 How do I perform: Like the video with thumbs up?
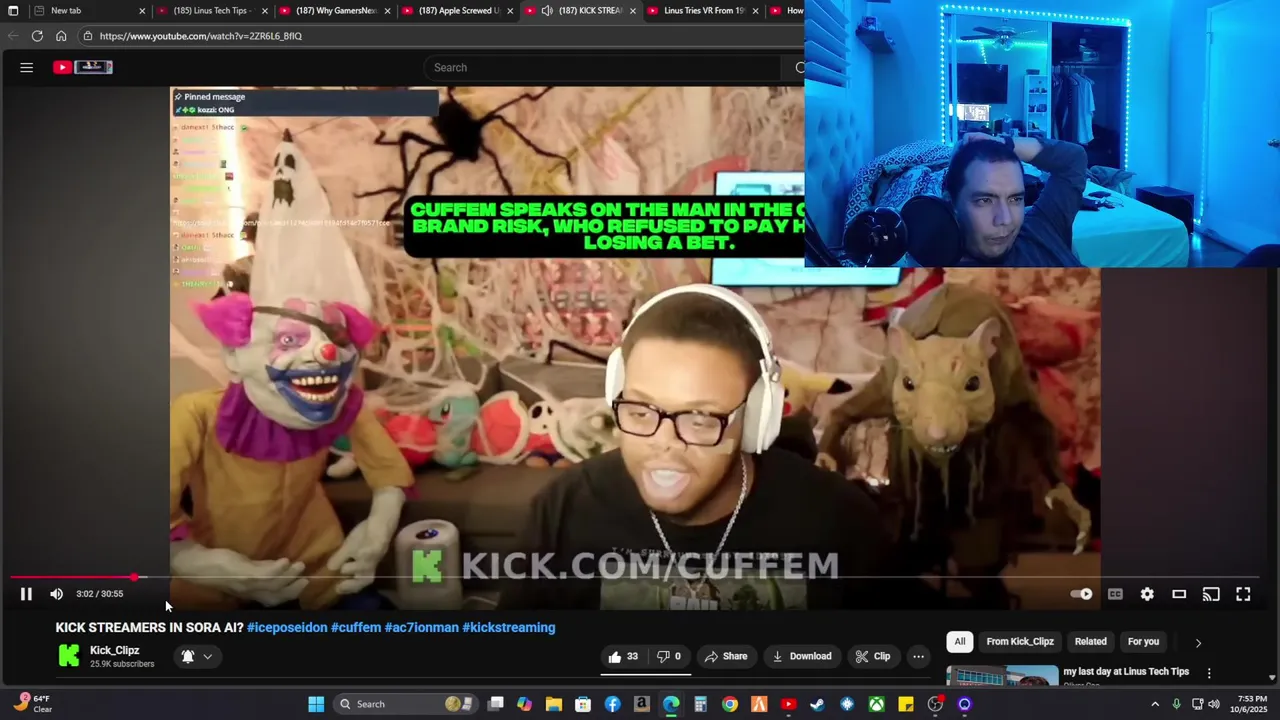(x=622, y=656)
